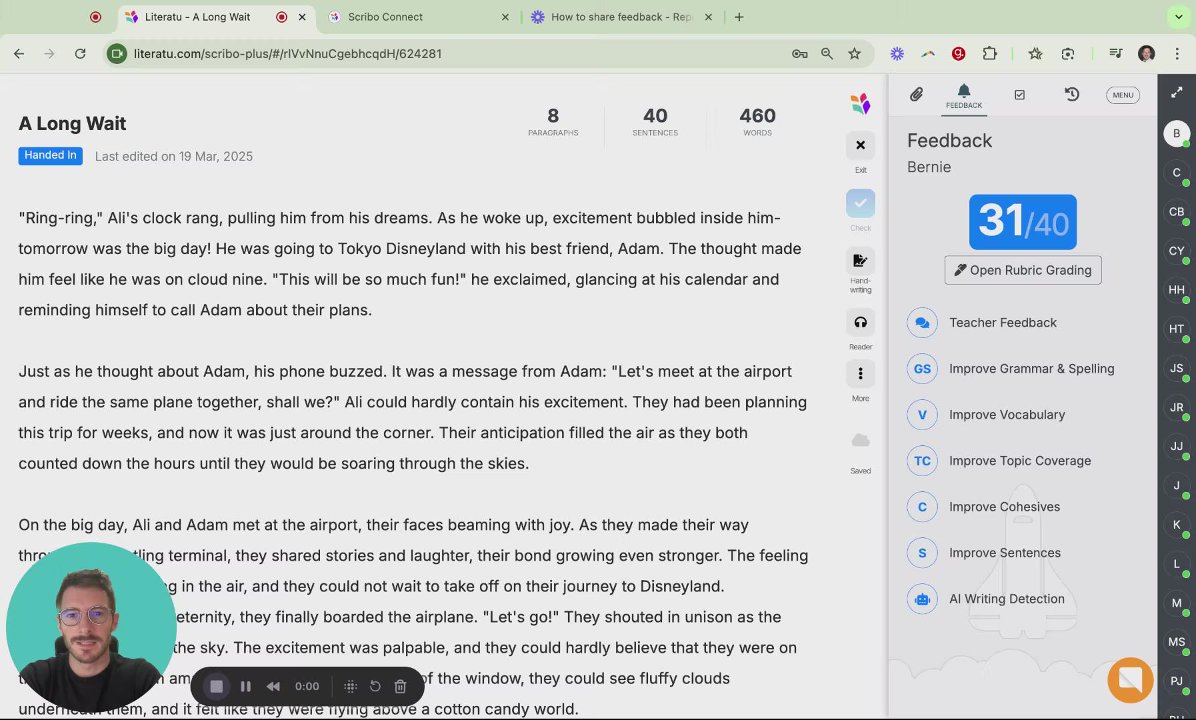Open Teacher Feedback section

coord(1003,323)
